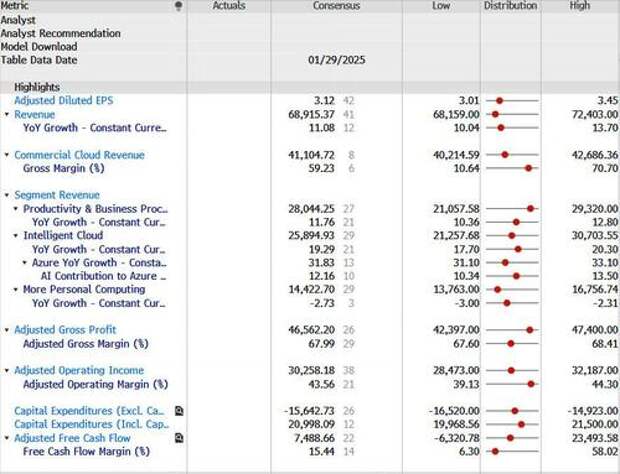The image size is (620, 474).
Task: Collapse Intelligent Cloud sub-rows
Action: point(15,236)
